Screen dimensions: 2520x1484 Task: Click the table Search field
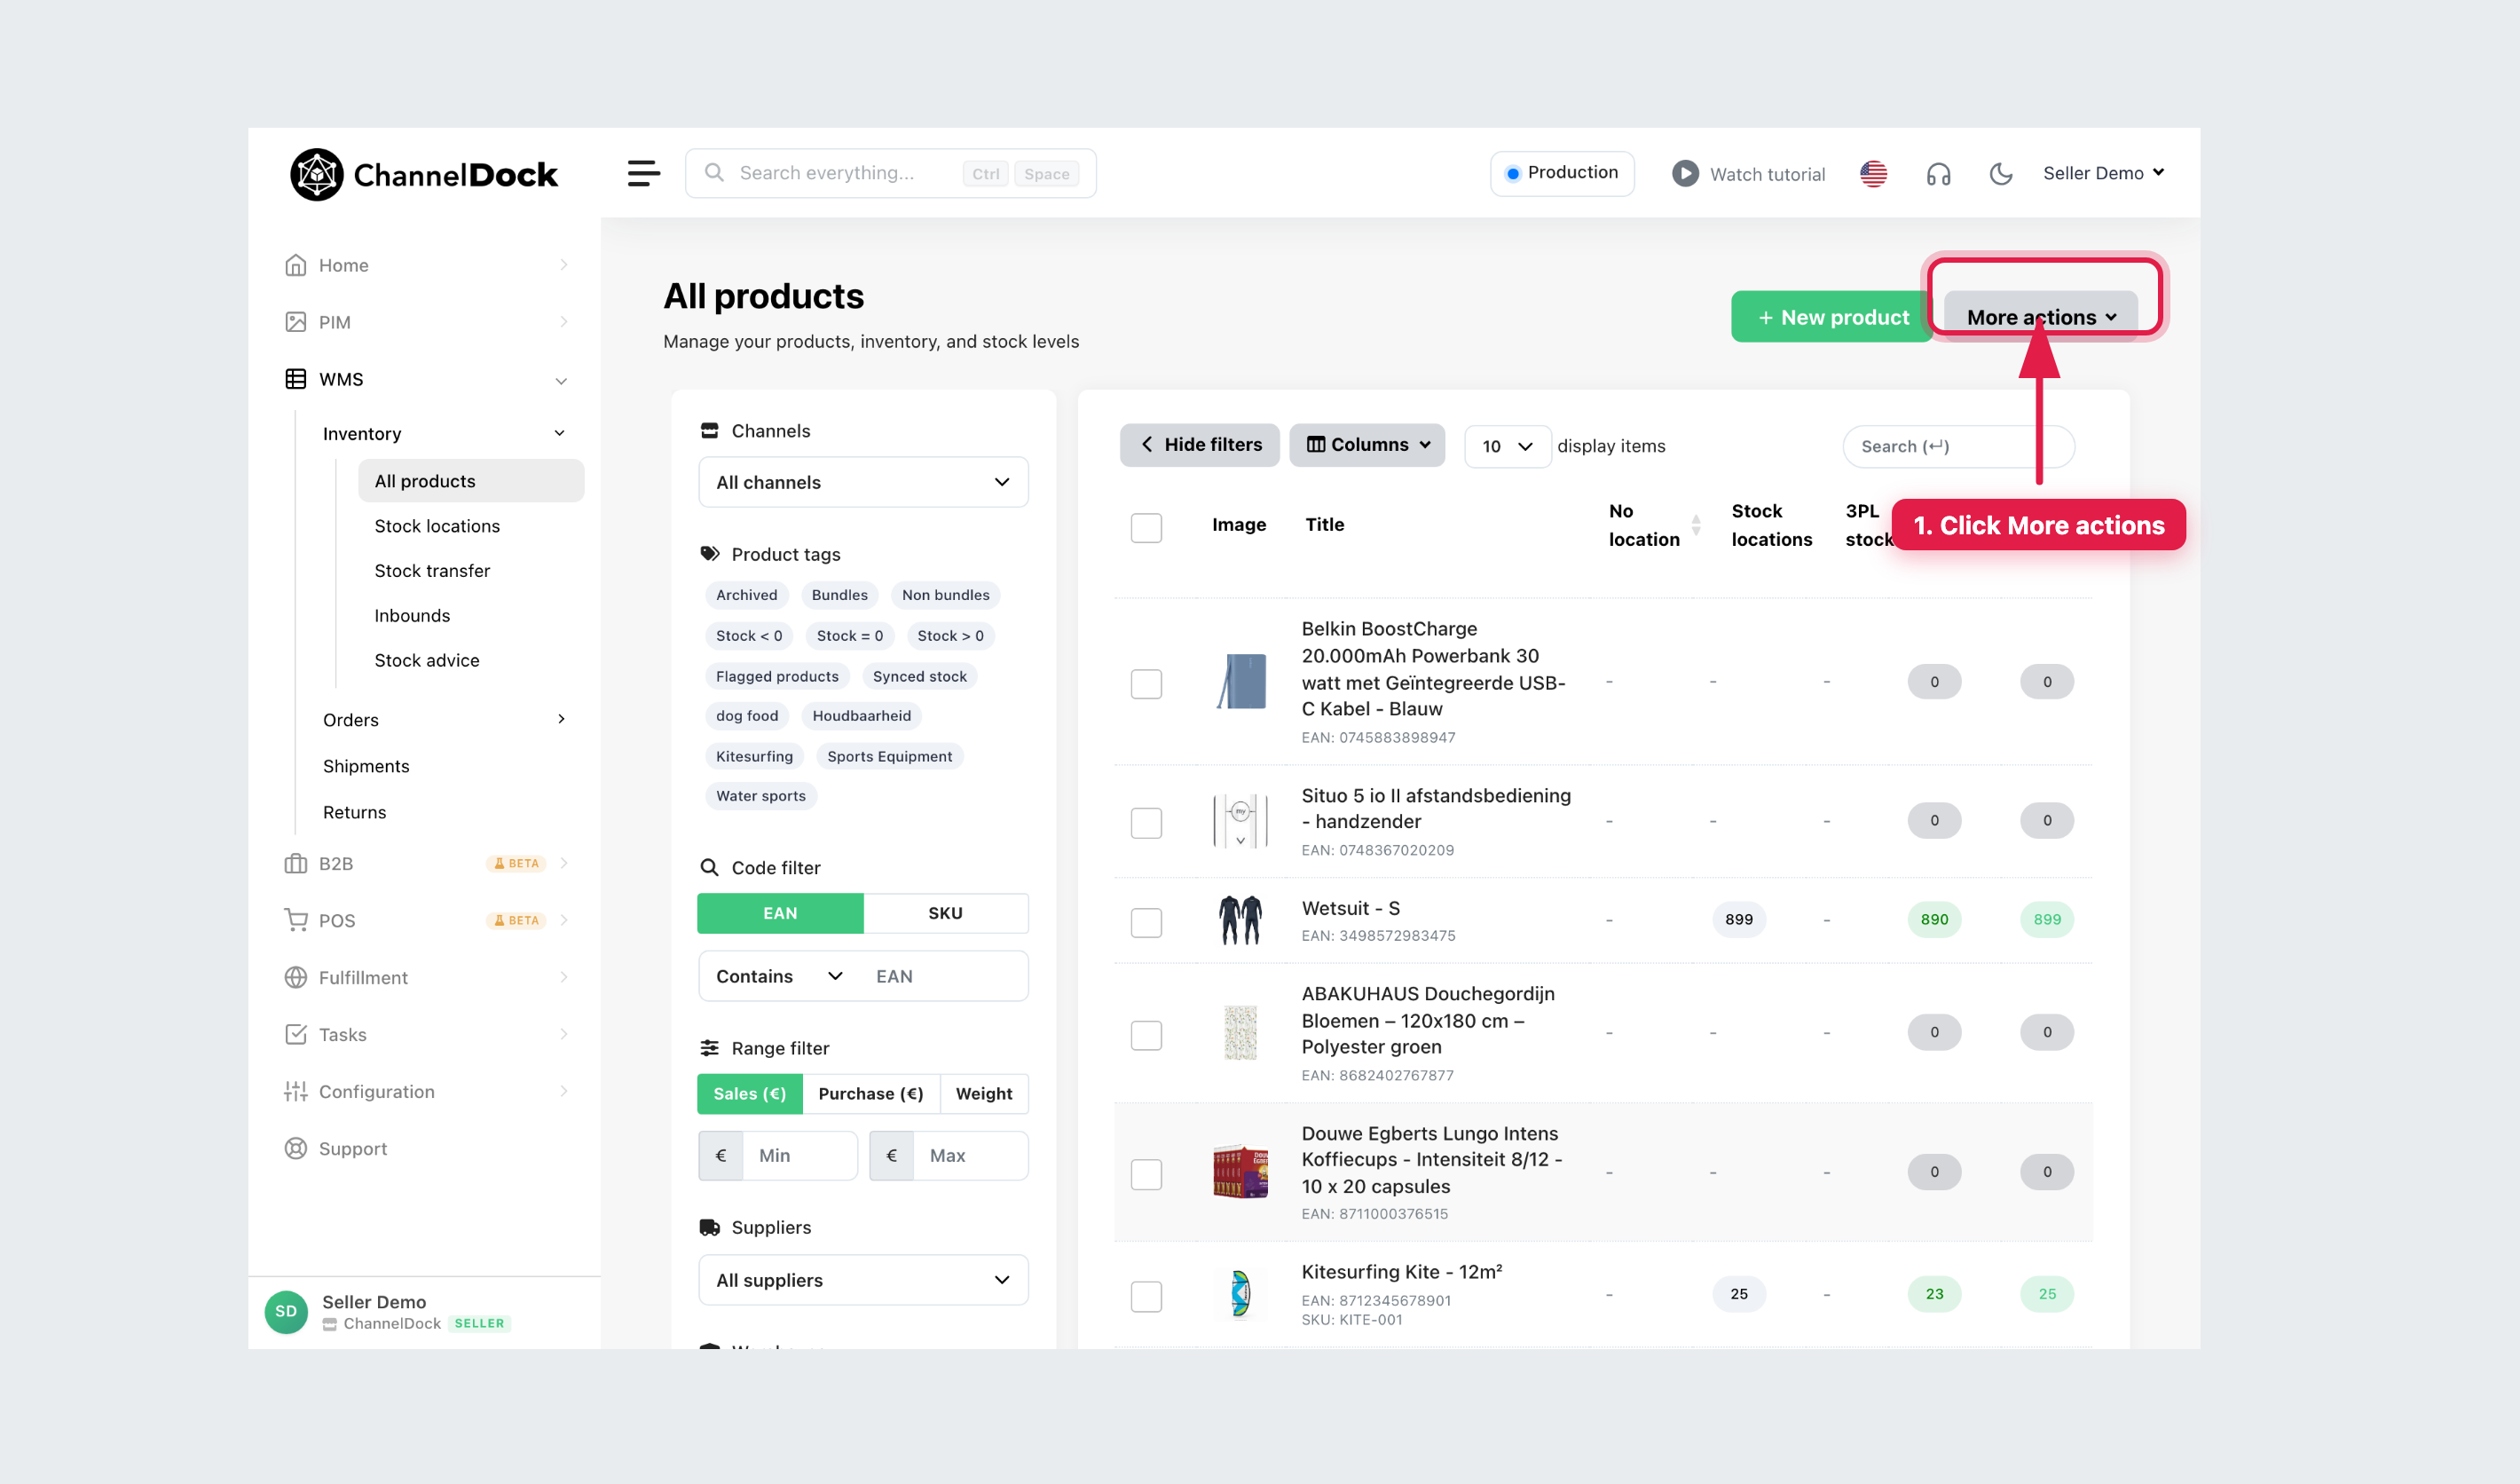[1957, 446]
